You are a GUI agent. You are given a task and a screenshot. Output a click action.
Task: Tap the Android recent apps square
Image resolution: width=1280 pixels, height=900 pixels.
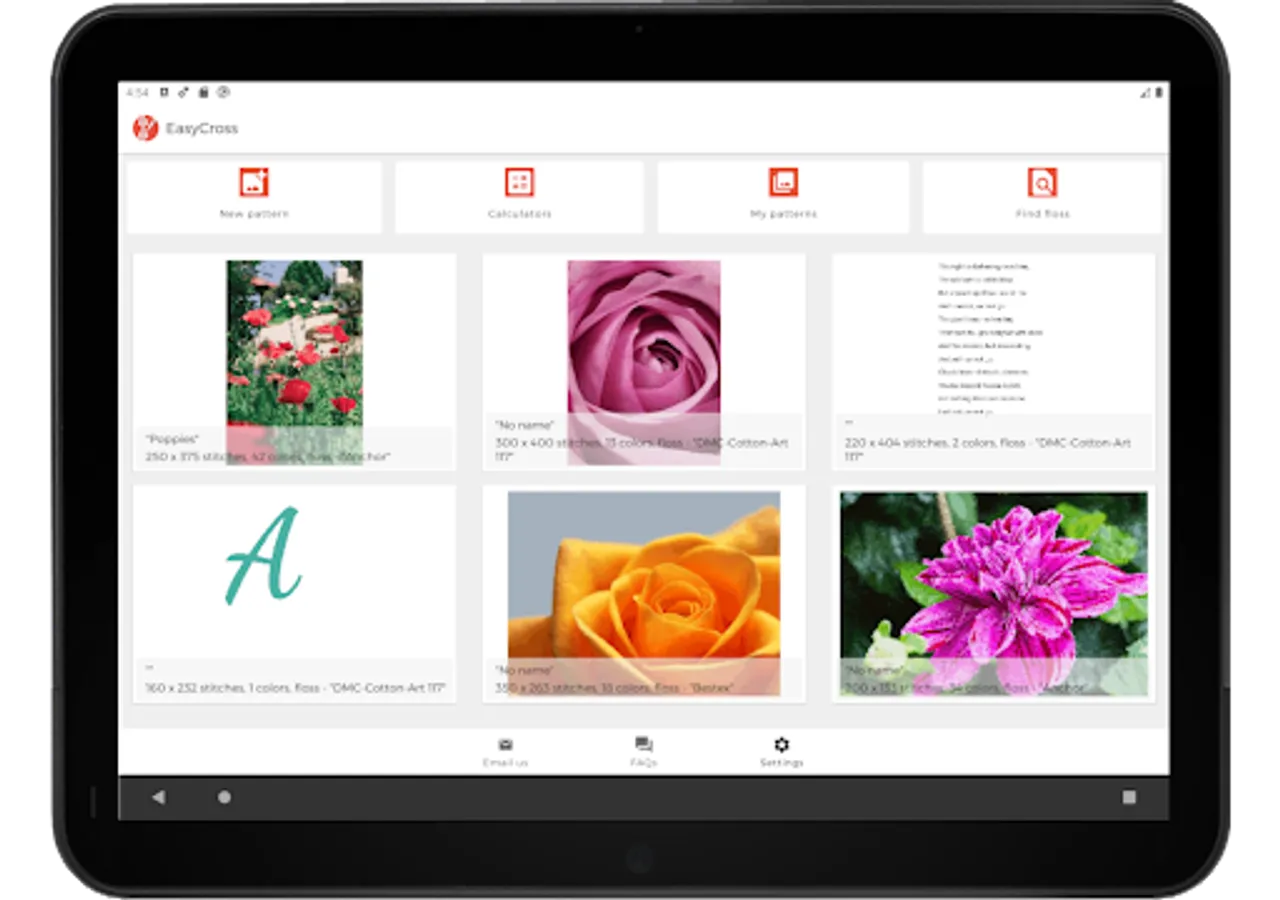[1129, 797]
